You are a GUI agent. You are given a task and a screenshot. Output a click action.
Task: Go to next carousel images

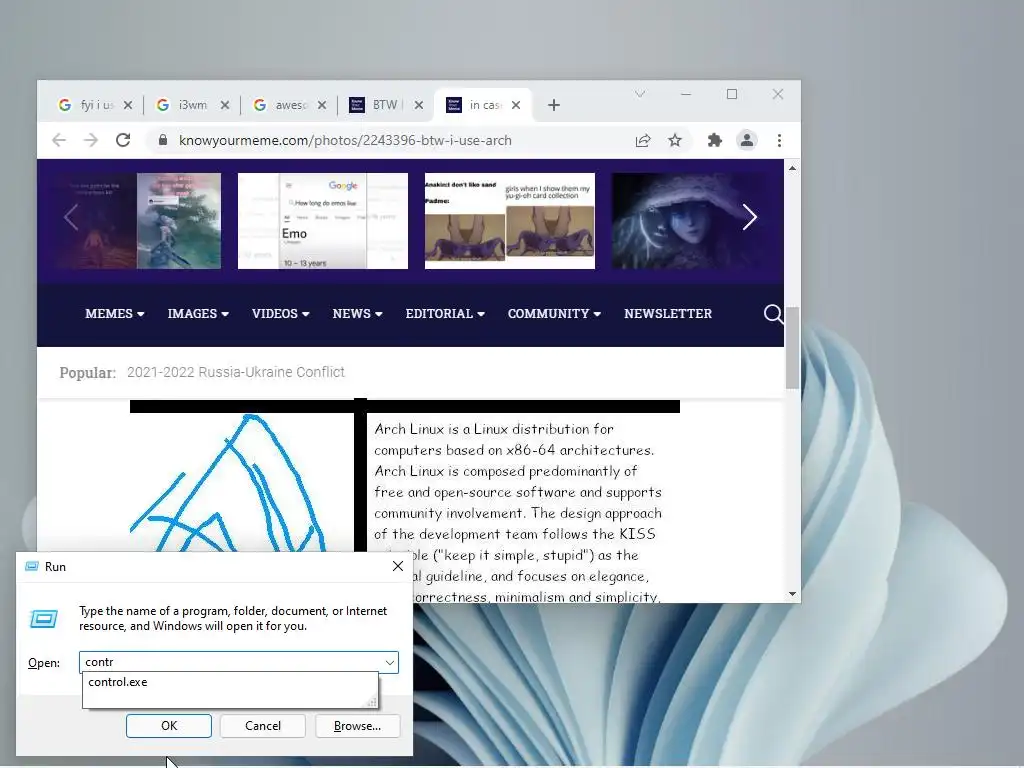(x=749, y=217)
